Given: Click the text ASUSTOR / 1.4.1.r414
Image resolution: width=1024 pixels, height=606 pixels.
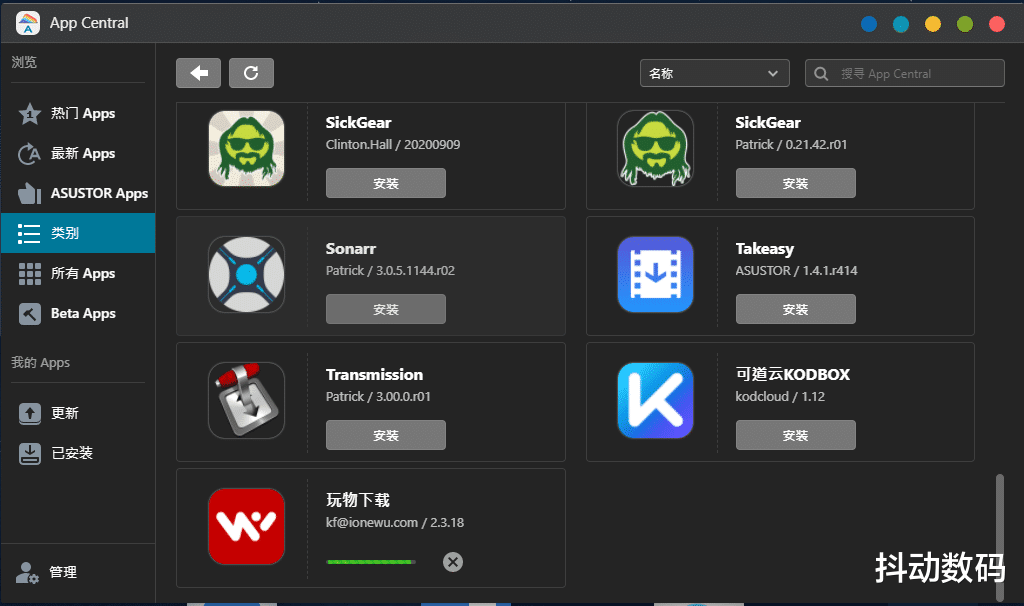Looking at the screenshot, I should coord(796,270).
